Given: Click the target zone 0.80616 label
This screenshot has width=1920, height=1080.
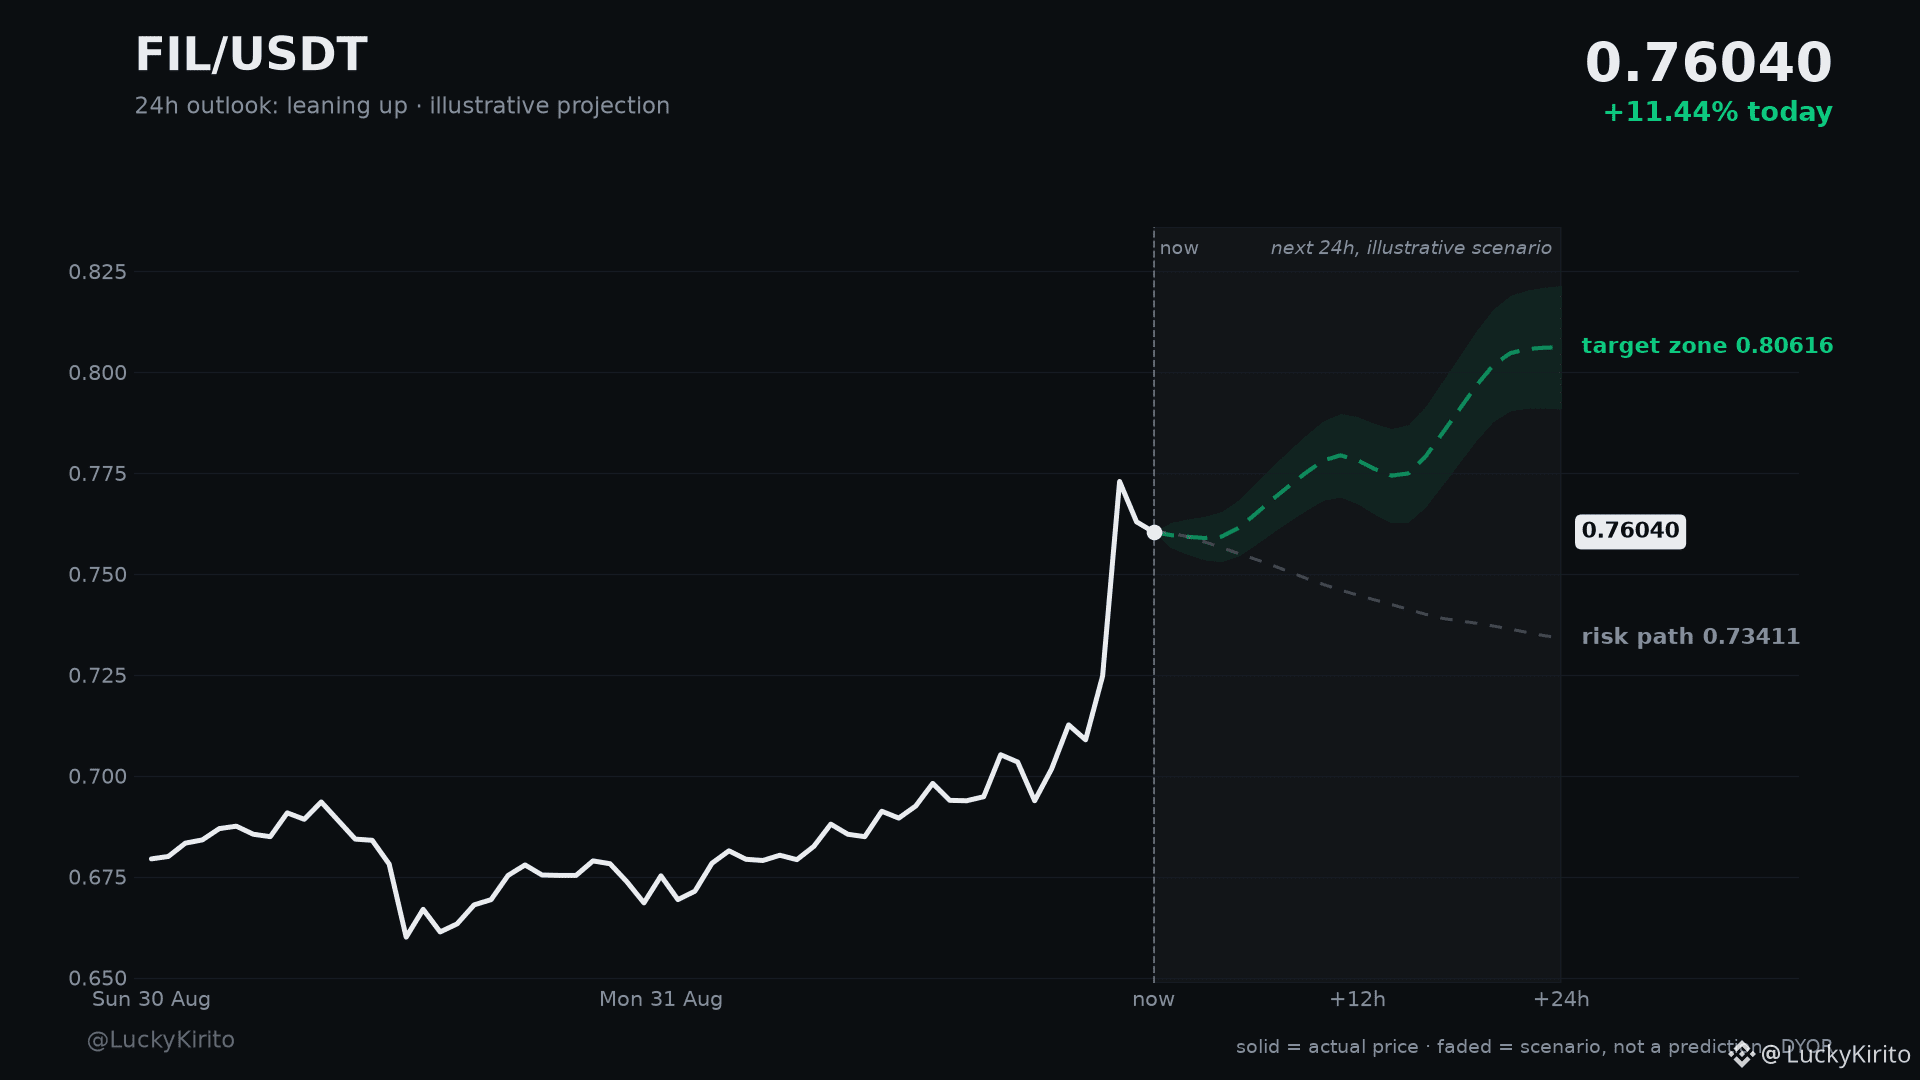Looking at the screenshot, I should (1707, 346).
